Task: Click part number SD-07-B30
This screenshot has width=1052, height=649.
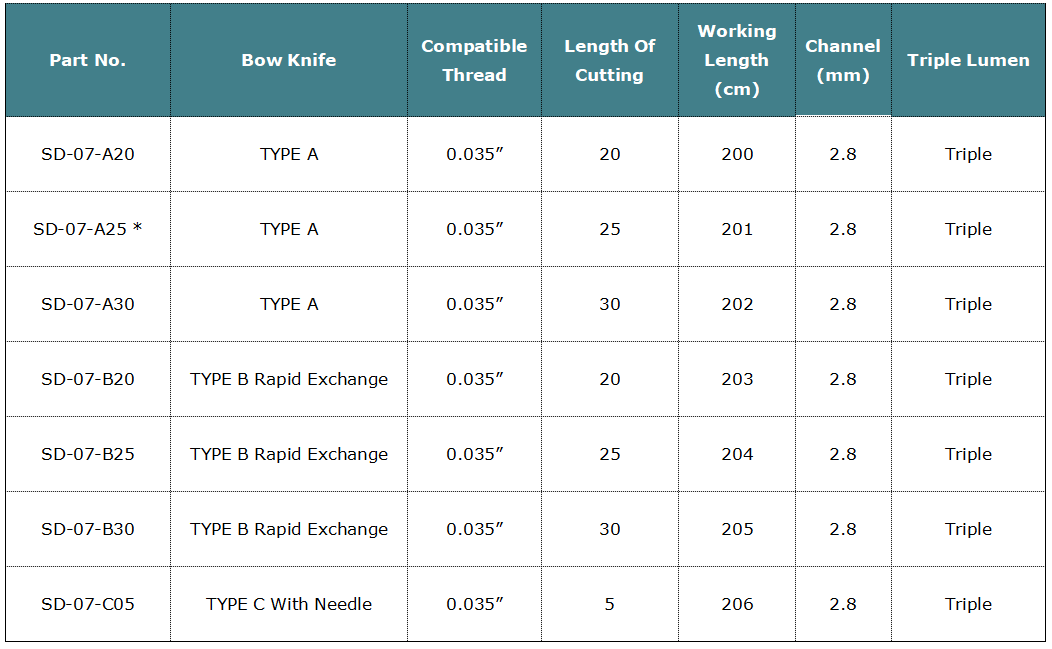Action: [88, 529]
